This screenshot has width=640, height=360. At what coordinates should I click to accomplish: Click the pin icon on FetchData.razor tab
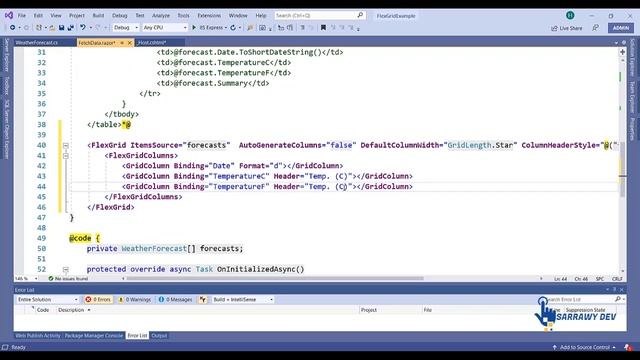tap(122, 42)
